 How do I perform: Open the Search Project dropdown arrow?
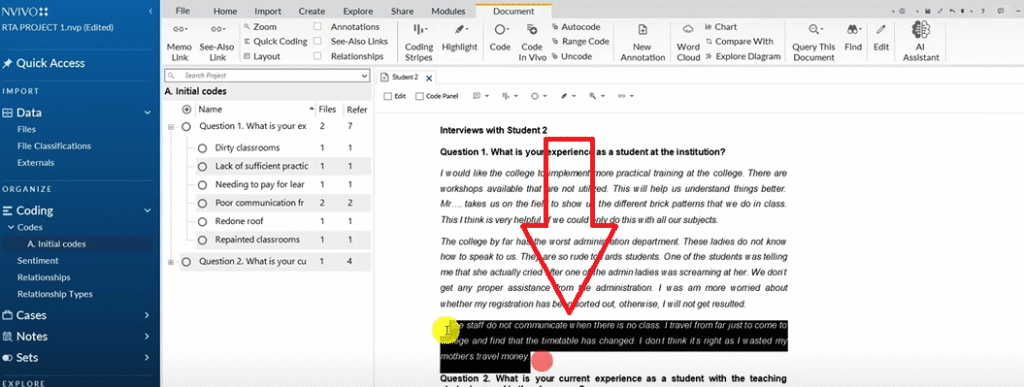coord(364,76)
